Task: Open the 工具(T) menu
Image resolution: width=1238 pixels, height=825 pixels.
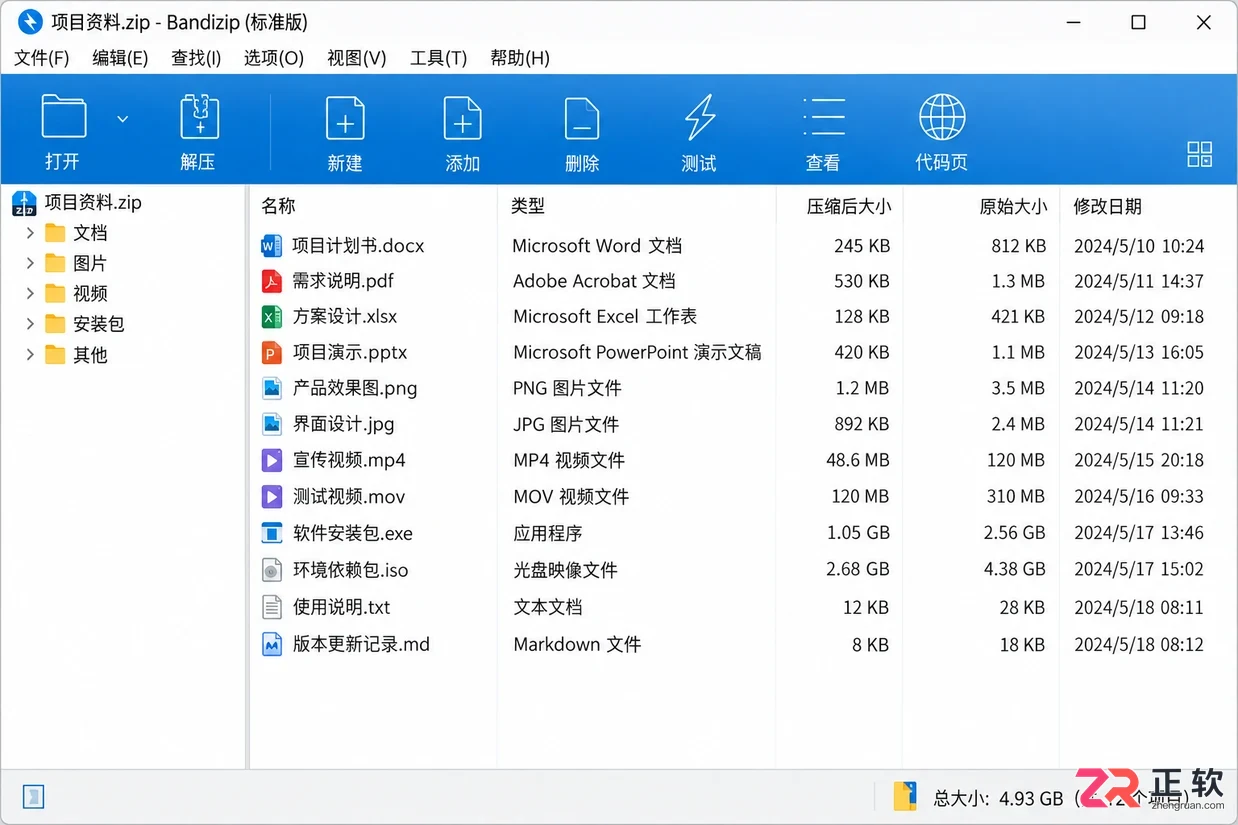Action: pyautogui.click(x=439, y=58)
